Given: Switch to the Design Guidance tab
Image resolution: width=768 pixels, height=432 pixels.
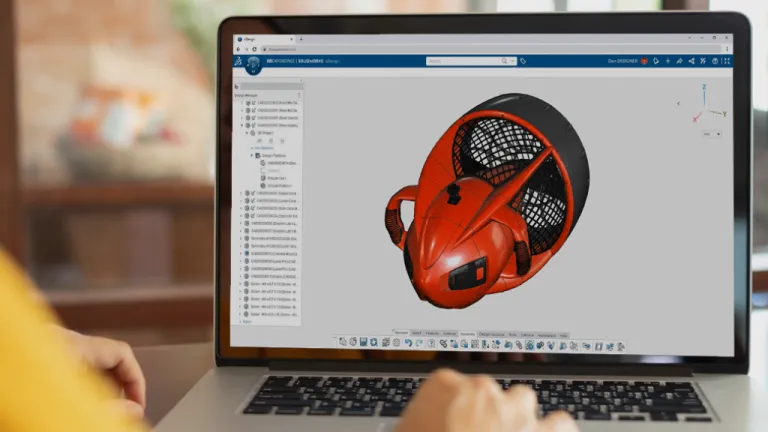Looking at the screenshot, I should coord(491,334).
